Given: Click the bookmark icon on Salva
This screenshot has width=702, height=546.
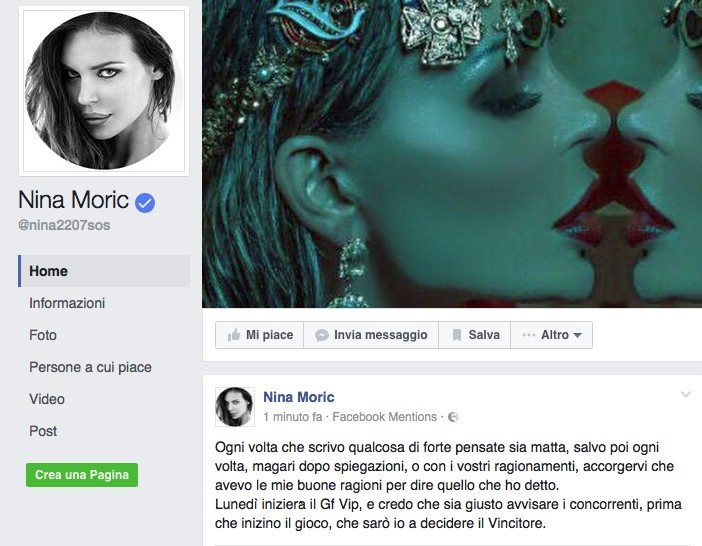Looking at the screenshot, I should click(x=457, y=335).
